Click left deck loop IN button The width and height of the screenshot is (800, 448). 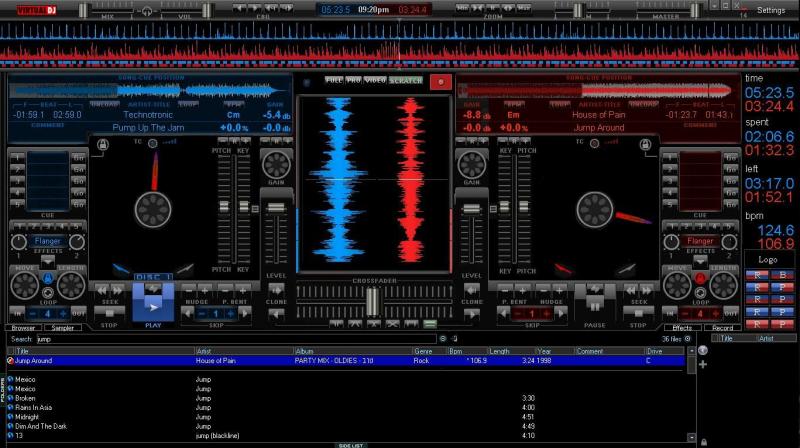tap(17, 313)
